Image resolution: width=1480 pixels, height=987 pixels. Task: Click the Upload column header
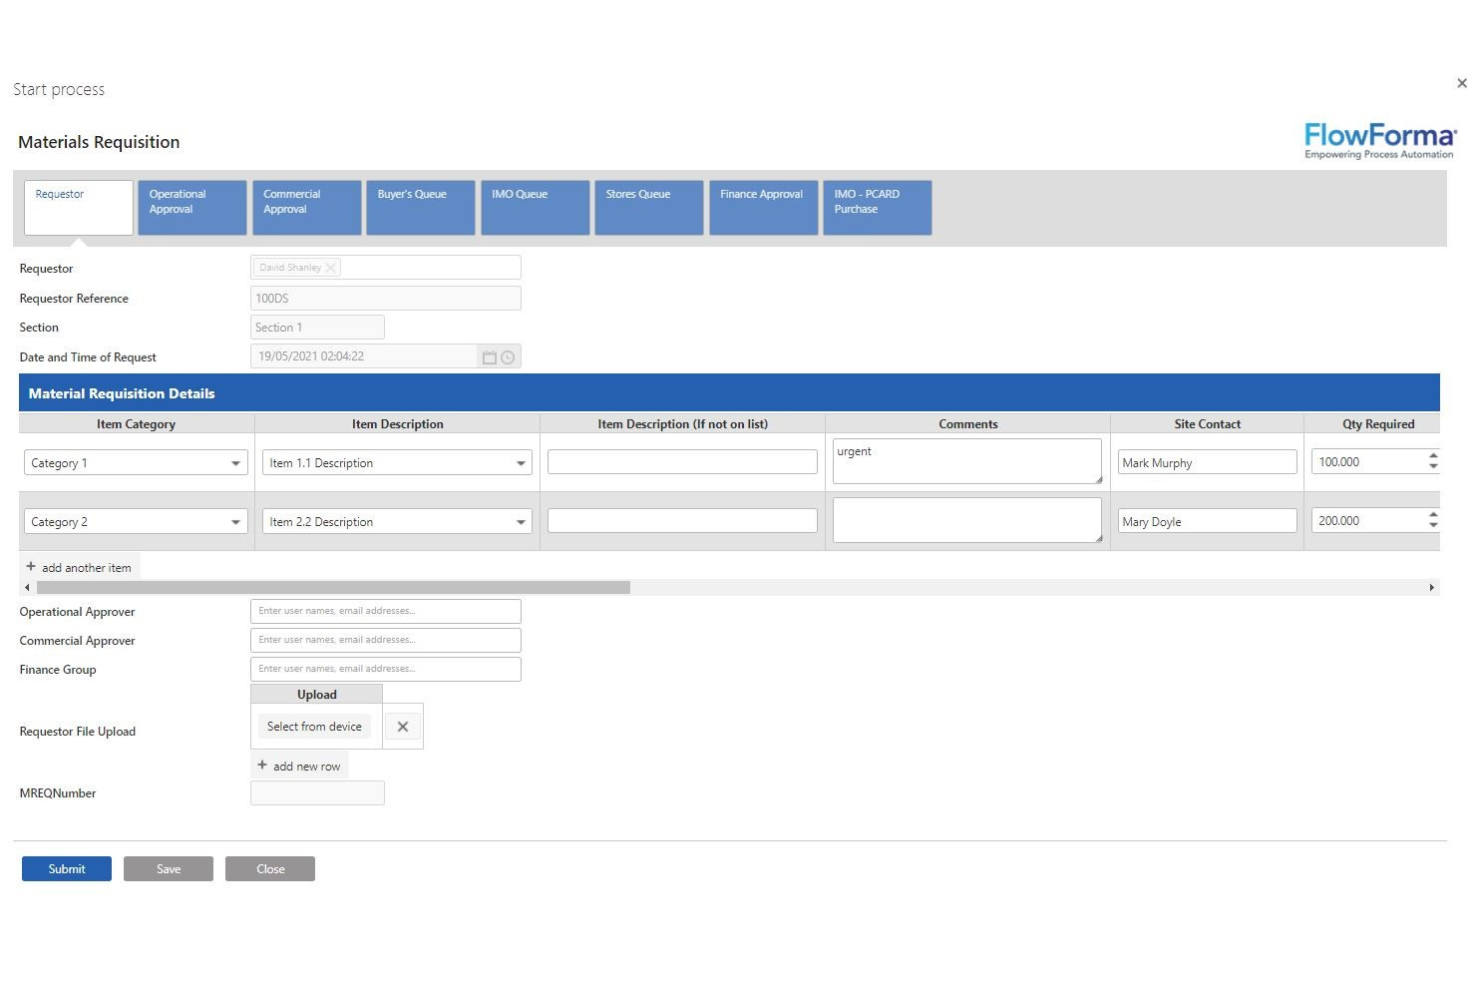coord(317,694)
